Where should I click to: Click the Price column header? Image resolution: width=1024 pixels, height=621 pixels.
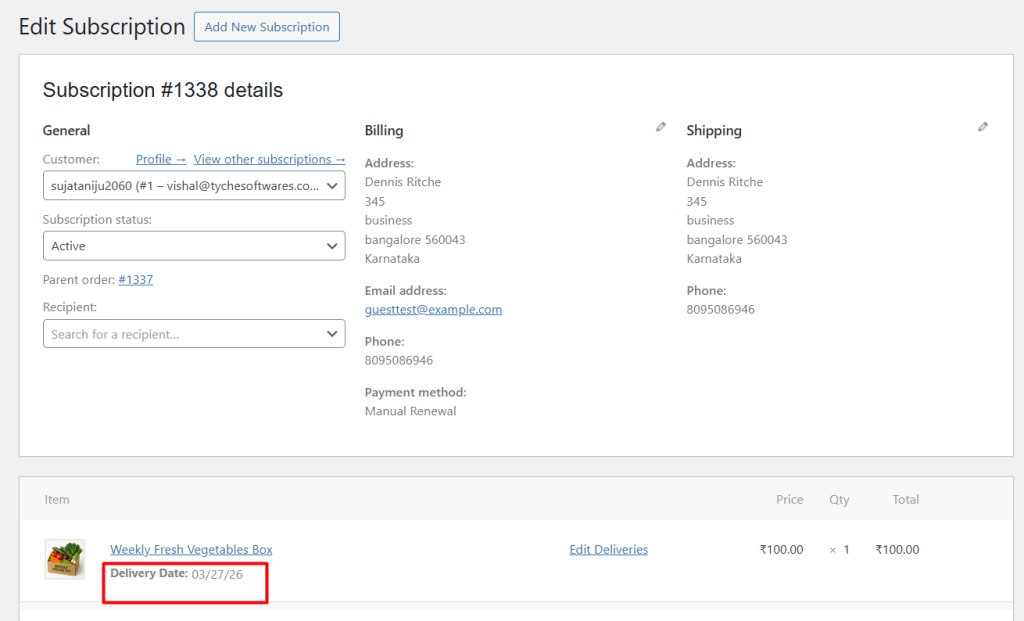(789, 499)
